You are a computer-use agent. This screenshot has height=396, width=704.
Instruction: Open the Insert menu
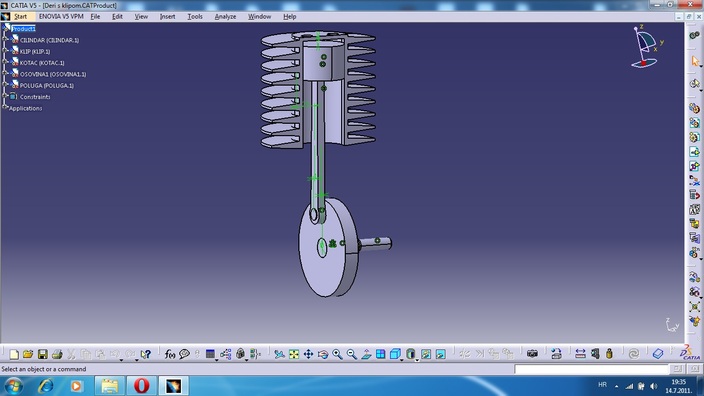point(167,17)
